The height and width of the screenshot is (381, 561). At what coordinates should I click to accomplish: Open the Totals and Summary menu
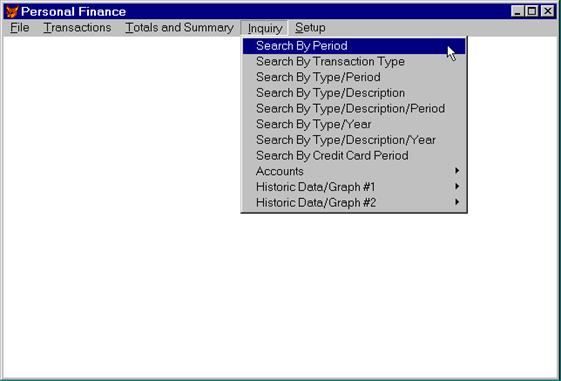click(179, 28)
